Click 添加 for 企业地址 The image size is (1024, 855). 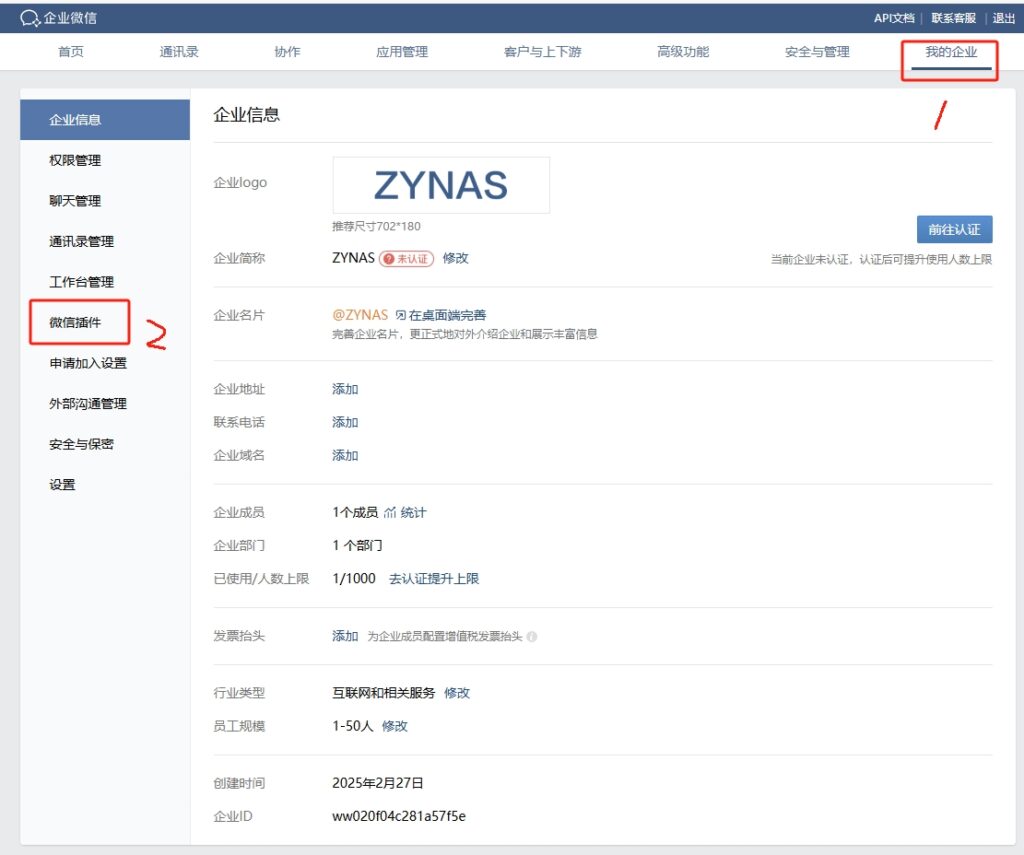(x=345, y=390)
